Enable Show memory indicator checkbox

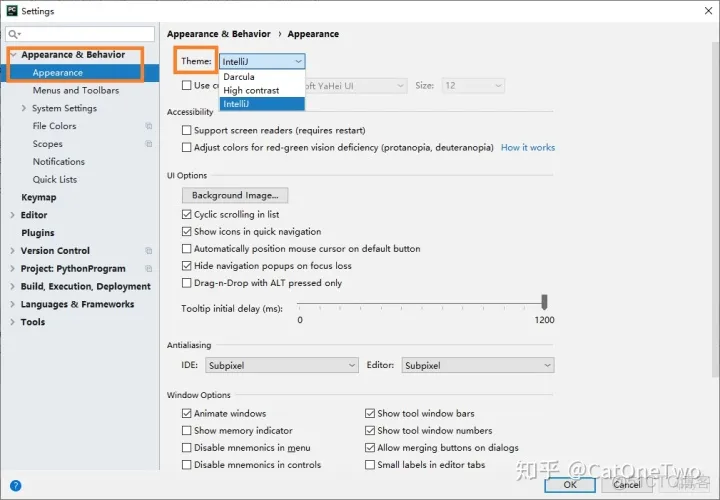(x=186, y=431)
